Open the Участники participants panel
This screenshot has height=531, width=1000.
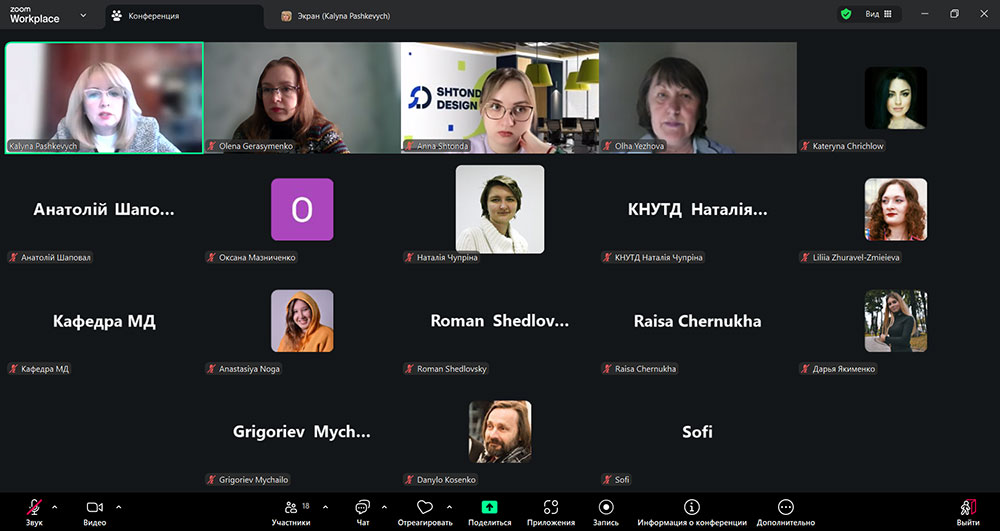[291, 508]
